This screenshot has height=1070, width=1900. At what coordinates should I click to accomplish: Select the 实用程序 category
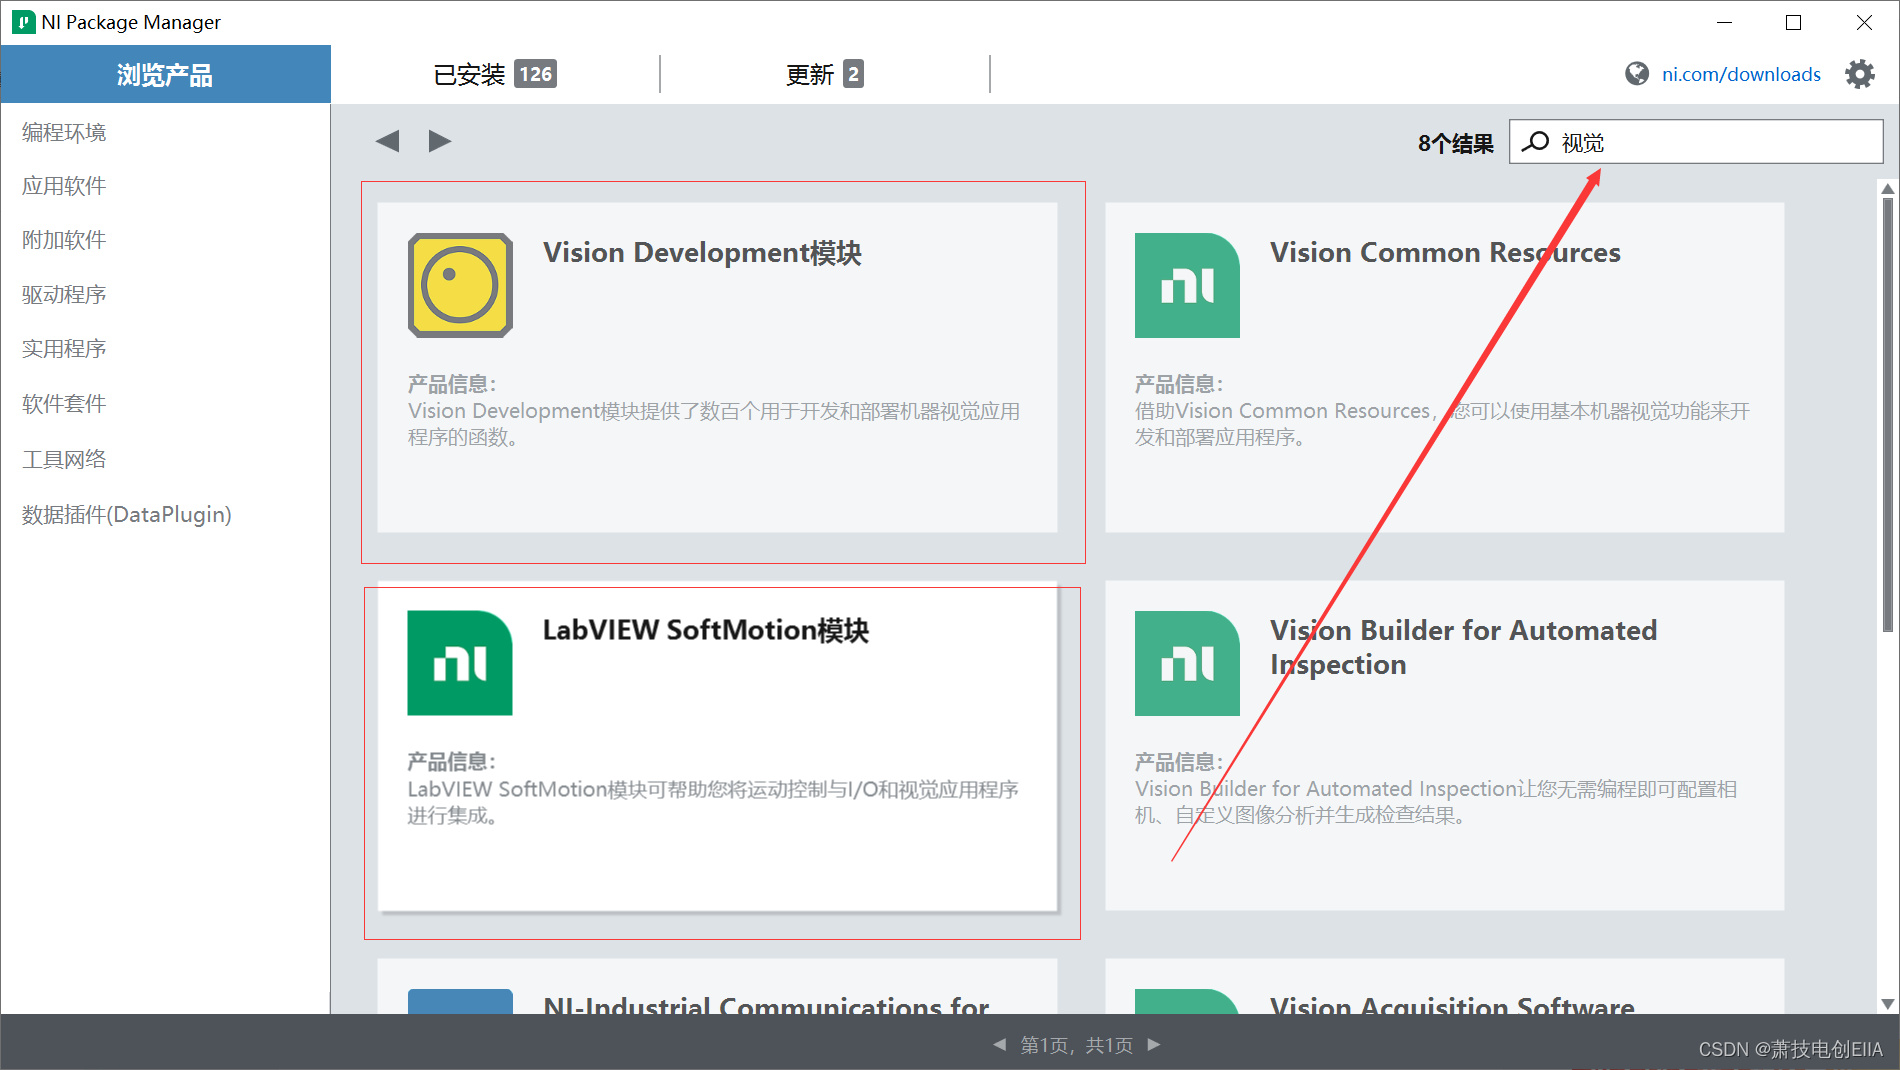click(x=64, y=349)
